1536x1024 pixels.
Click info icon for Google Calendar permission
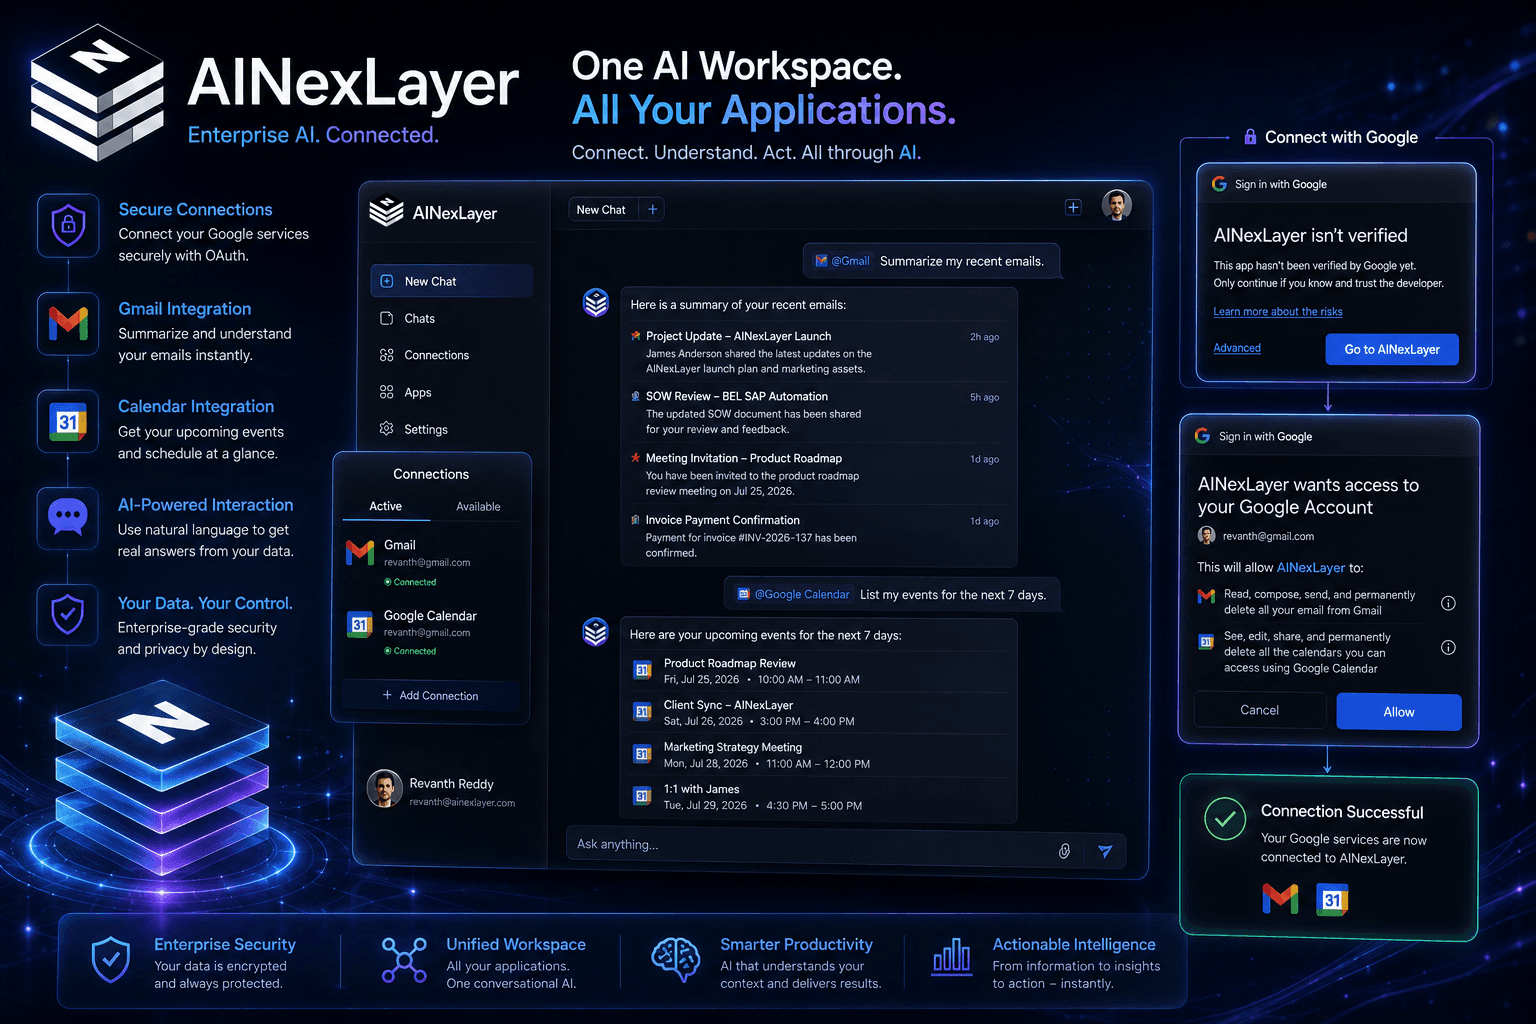pyautogui.click(x=1448, y=647)
